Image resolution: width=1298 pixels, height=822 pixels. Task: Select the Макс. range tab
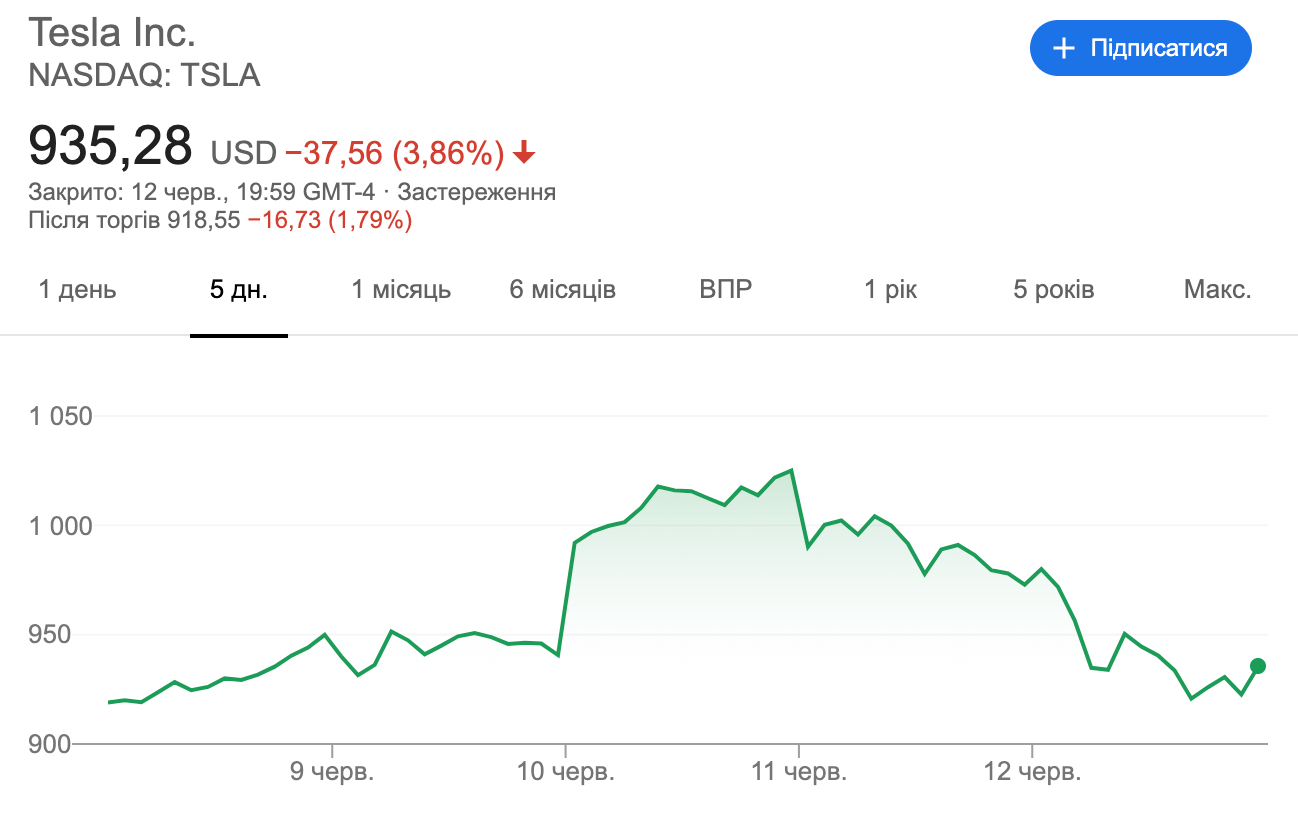point(1217,290)
